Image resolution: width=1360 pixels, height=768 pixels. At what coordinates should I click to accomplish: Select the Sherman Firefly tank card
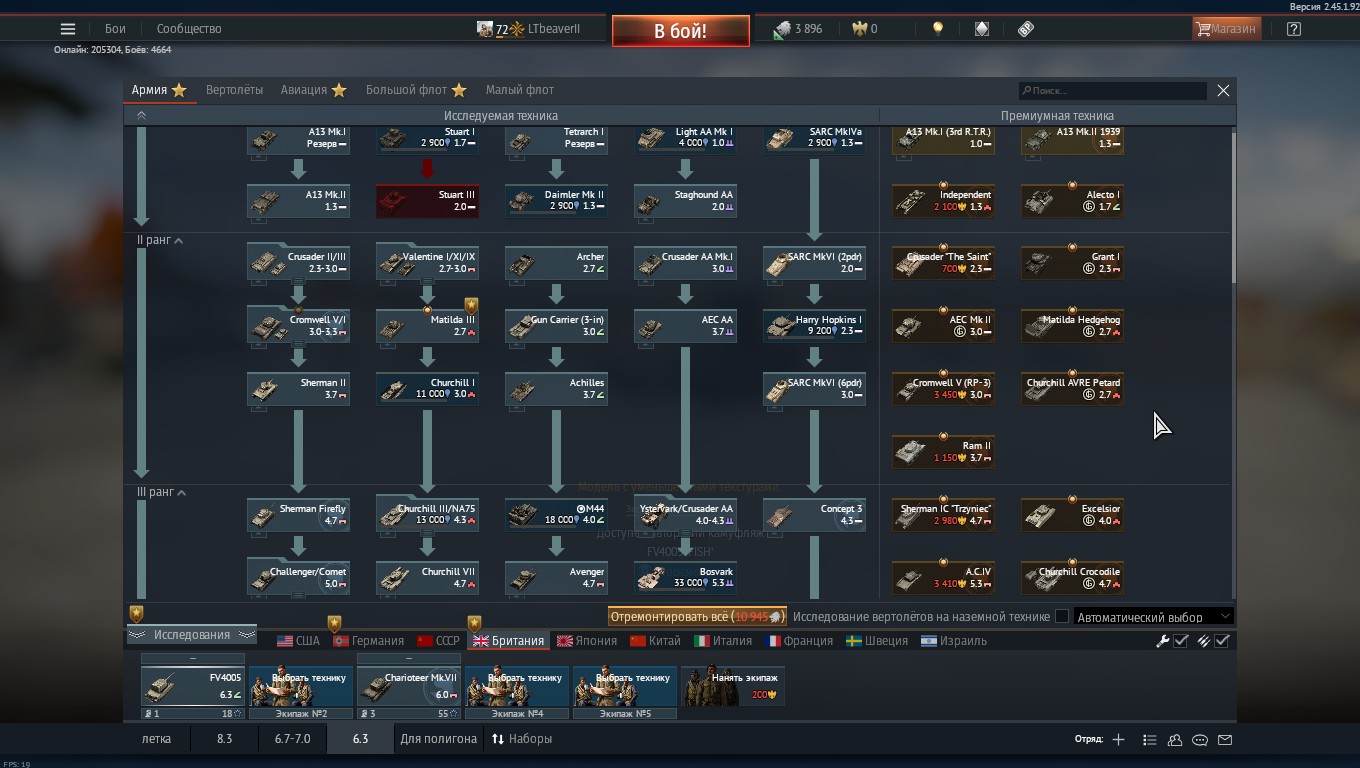point(298,515)
